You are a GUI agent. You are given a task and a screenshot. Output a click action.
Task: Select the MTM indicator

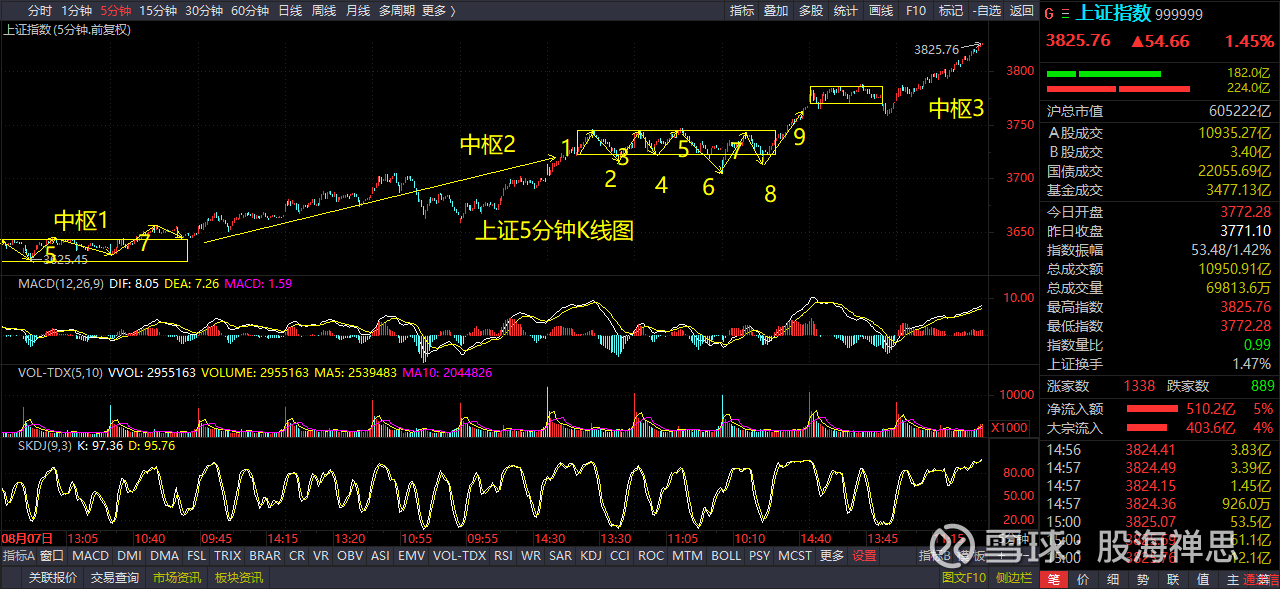(688, 556)
